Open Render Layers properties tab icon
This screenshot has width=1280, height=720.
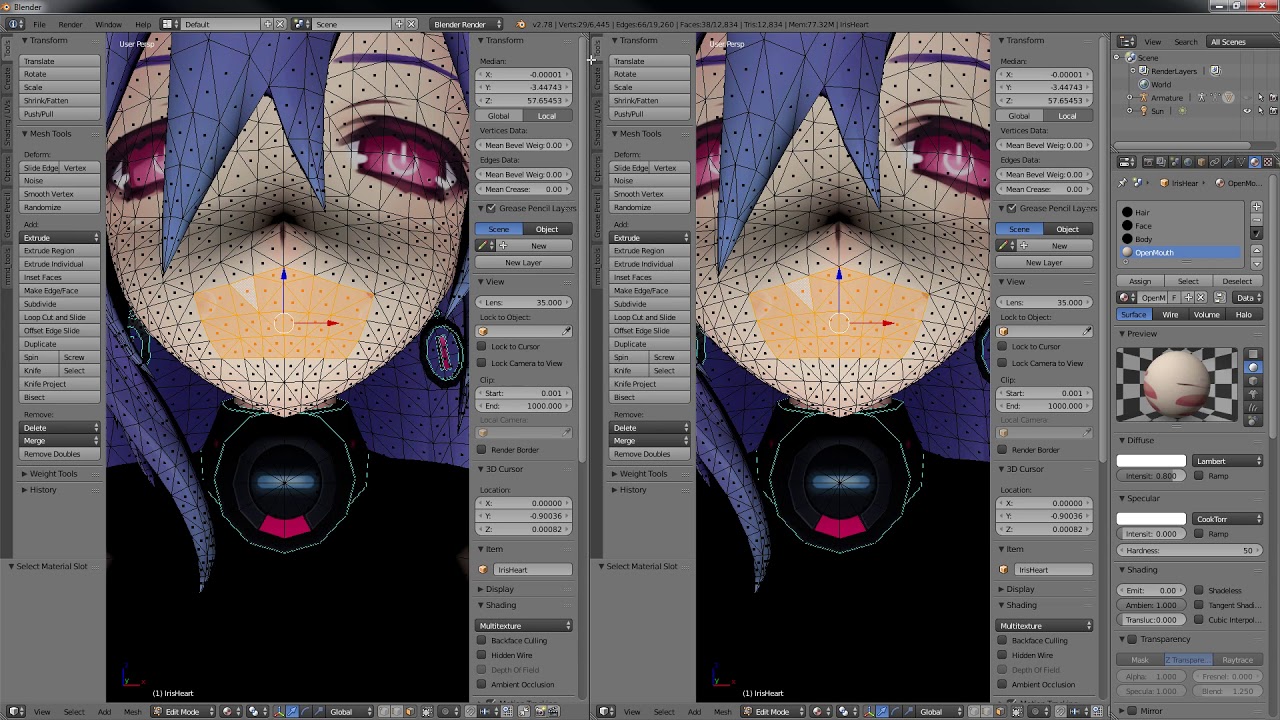coord(1161,162)
